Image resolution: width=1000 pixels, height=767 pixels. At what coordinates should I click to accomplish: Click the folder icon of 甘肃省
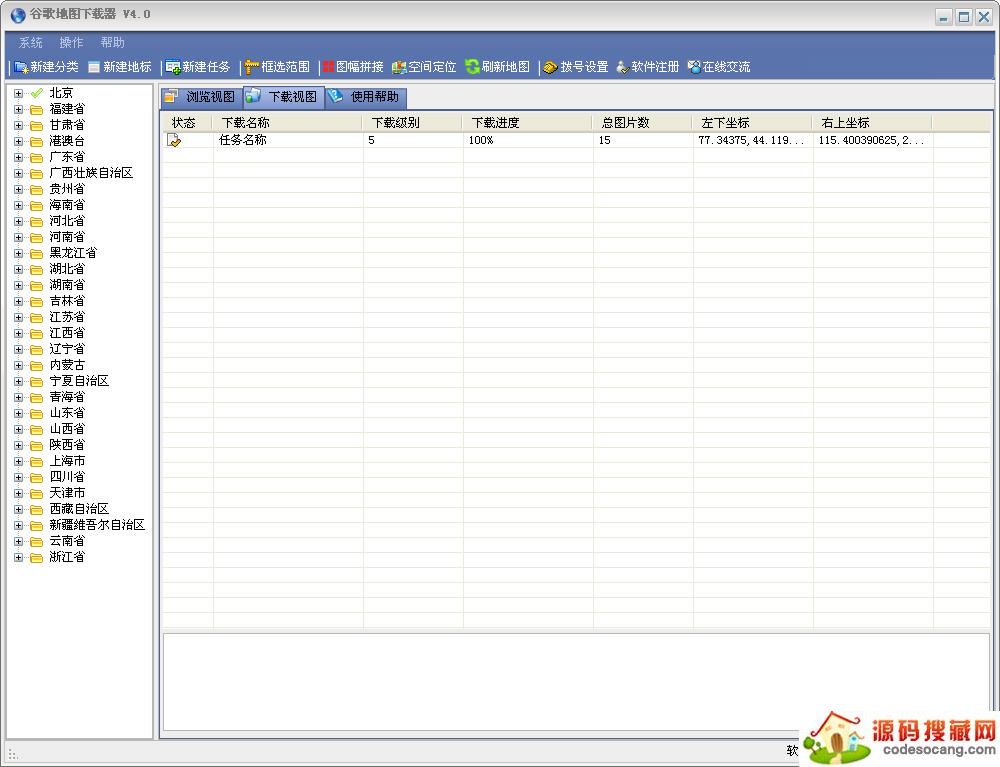tap(37, 126)
